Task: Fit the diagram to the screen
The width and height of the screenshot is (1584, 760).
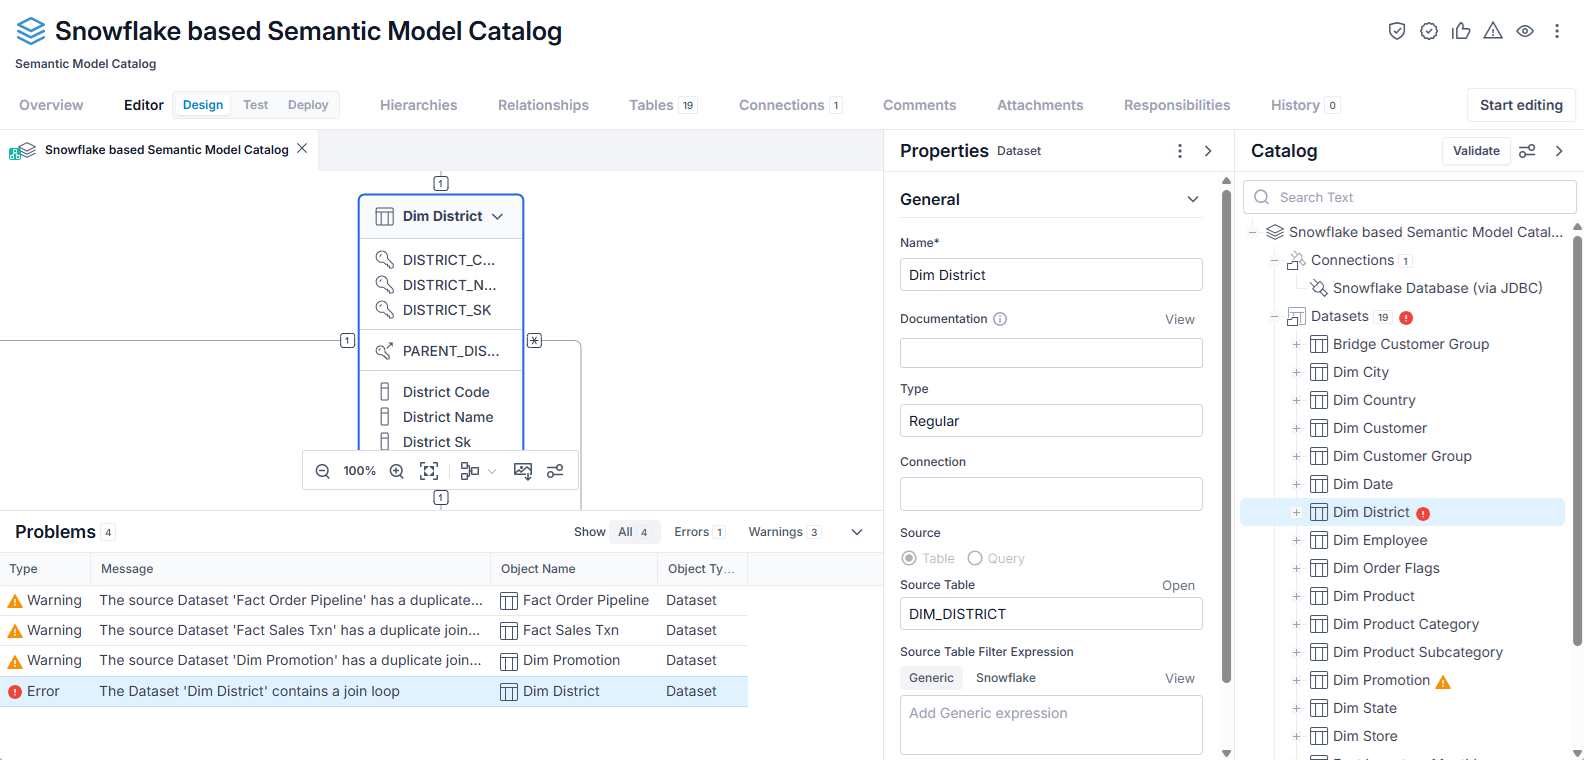Action: (x=429, y=471)
